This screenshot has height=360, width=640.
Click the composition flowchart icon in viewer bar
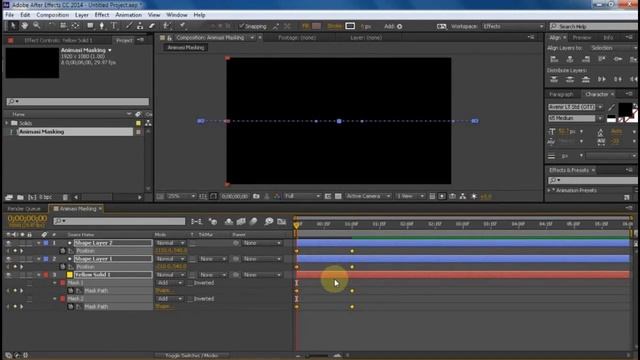(462, 196)
